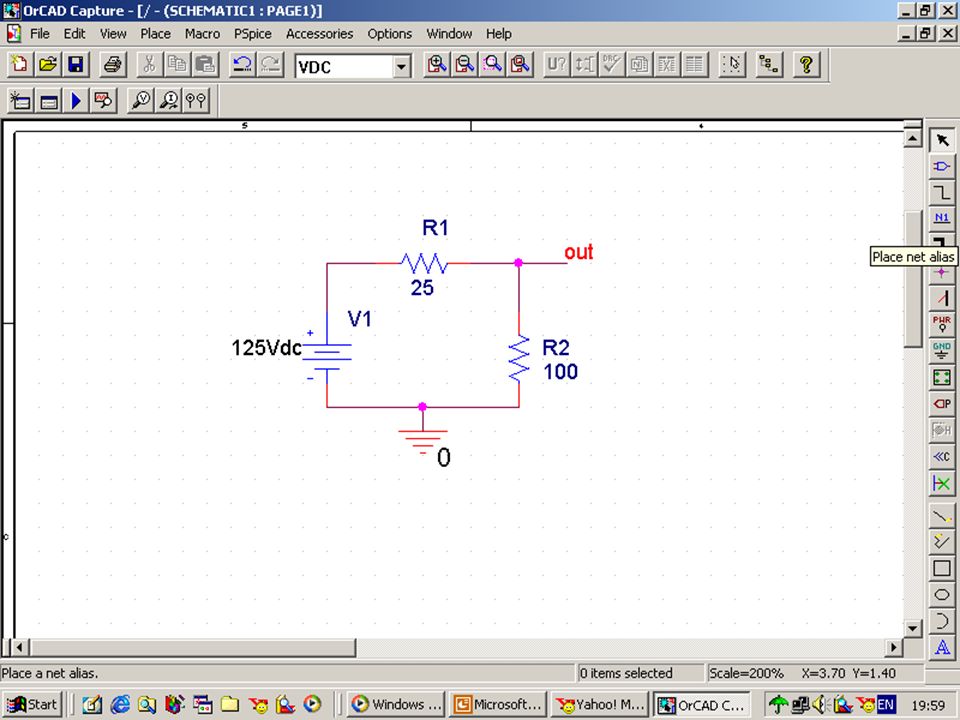This screenshot has width=960, height=720.
Task: Zoom in with the plus magnifier icon
Action: (437, 64)
